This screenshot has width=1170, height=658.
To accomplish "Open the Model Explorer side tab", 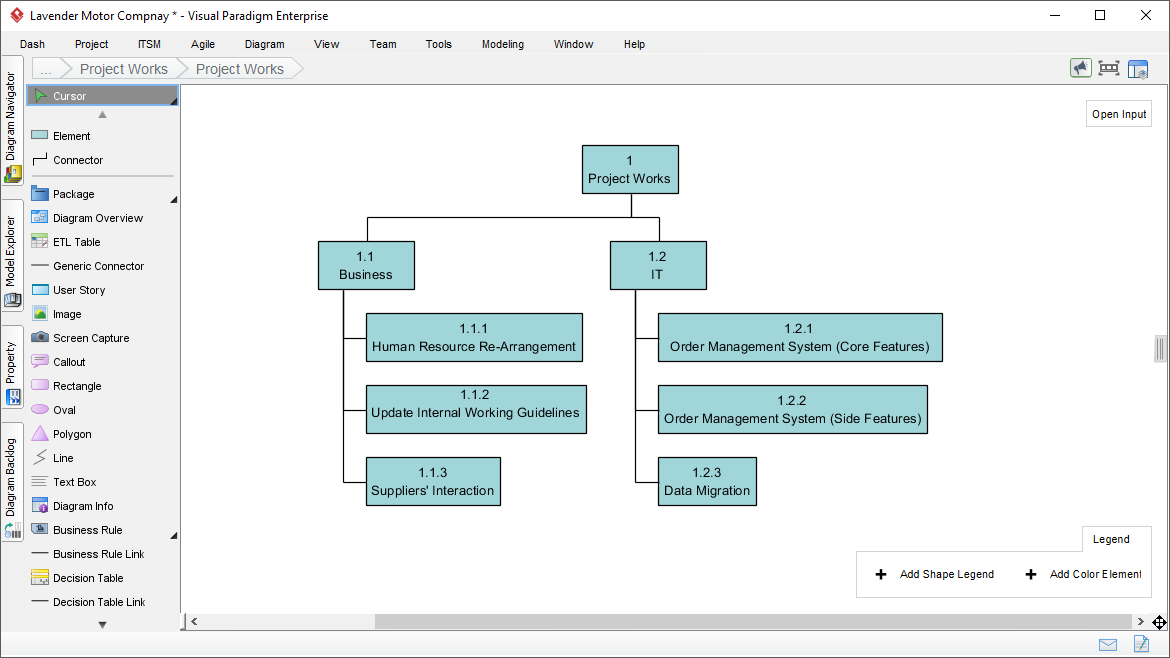I will click(12, 255).
